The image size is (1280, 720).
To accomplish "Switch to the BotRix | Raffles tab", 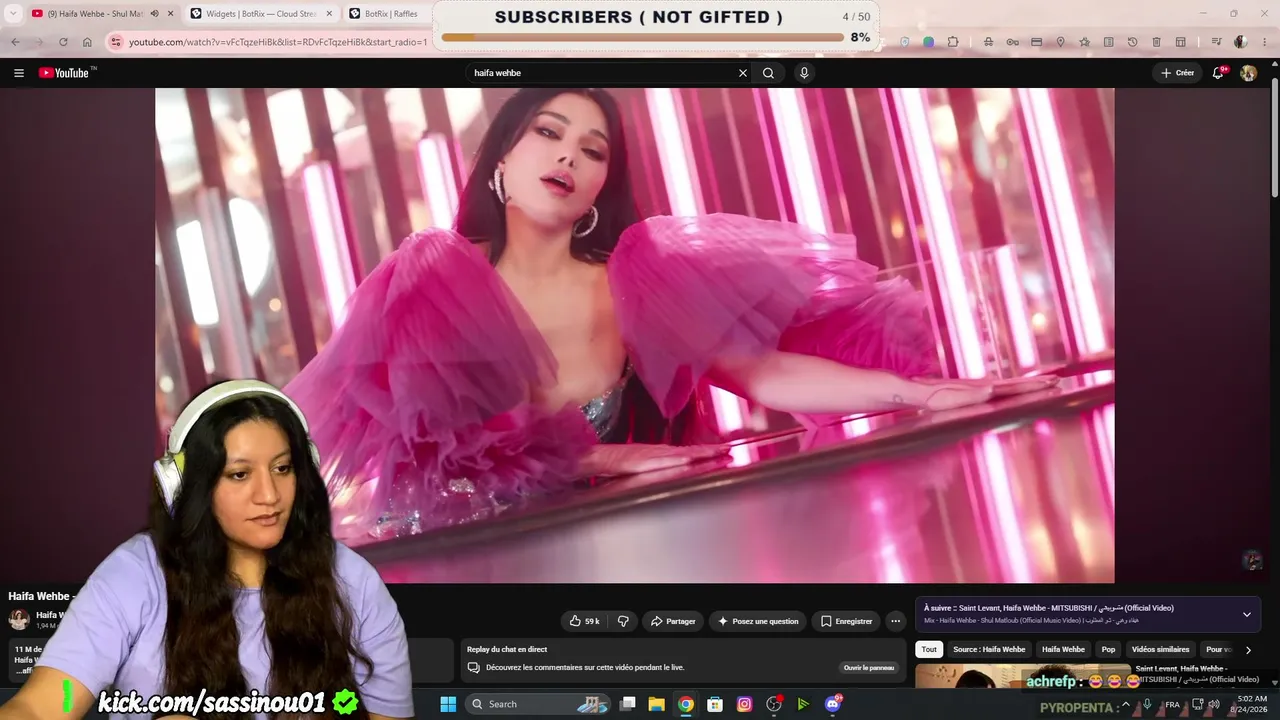I will [391, 14].
